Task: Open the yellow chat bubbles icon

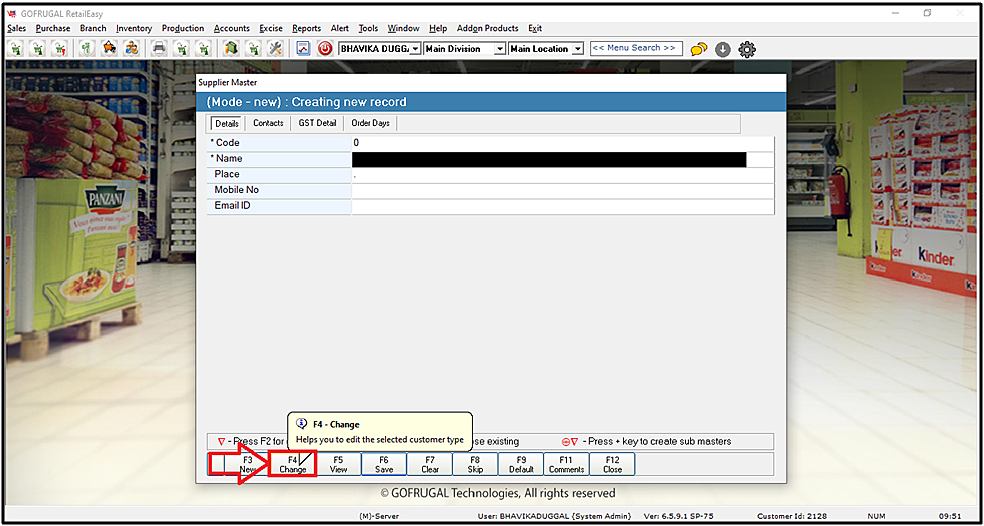Action: (x=699, y=49)
